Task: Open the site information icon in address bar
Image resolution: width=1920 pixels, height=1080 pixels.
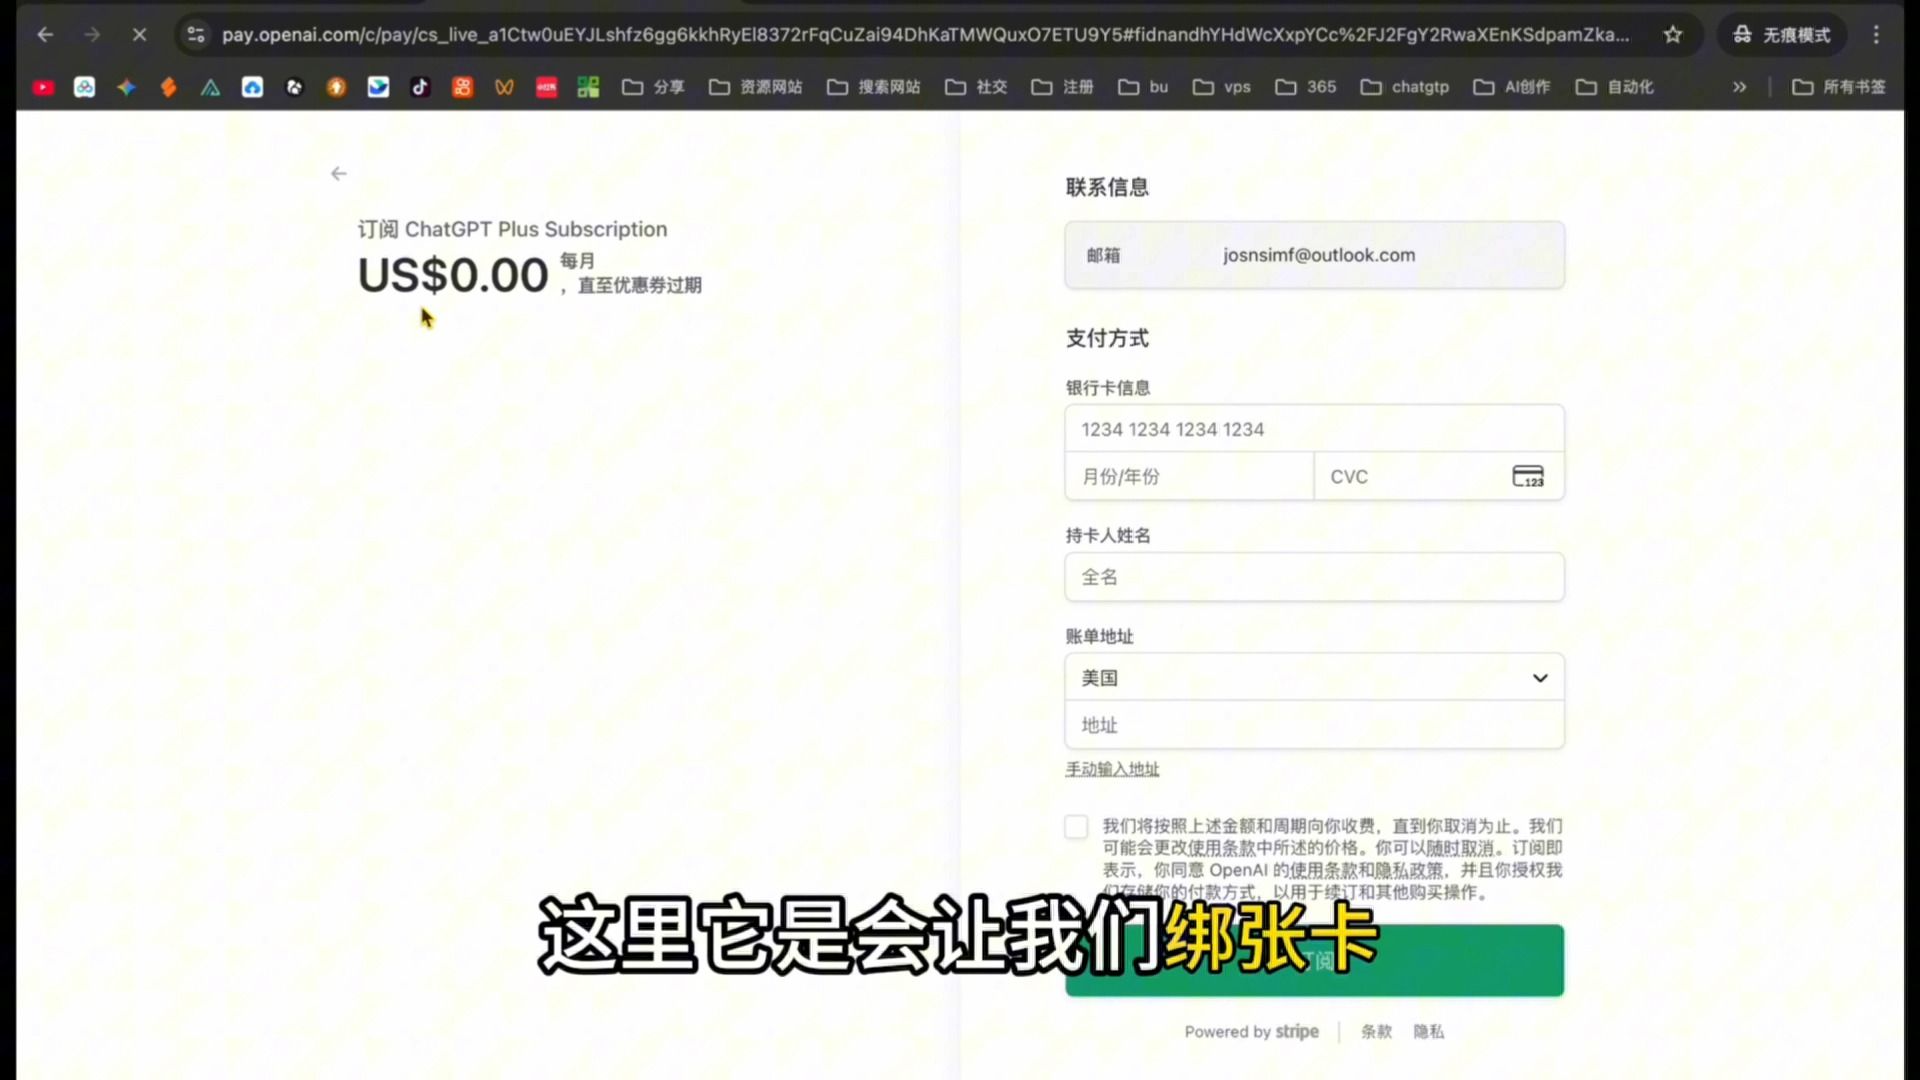Action: pyautogui.click(x=196, y=35)
